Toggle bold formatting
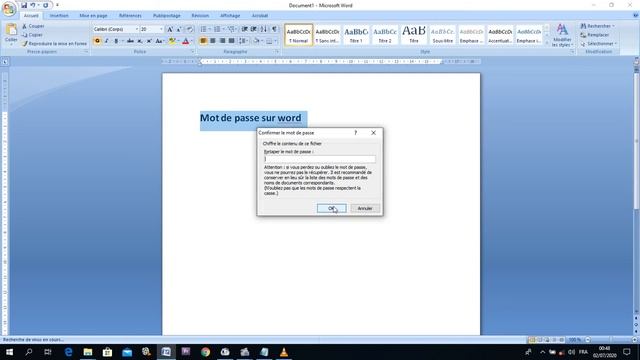640x360 pixels. pos(97,41)
